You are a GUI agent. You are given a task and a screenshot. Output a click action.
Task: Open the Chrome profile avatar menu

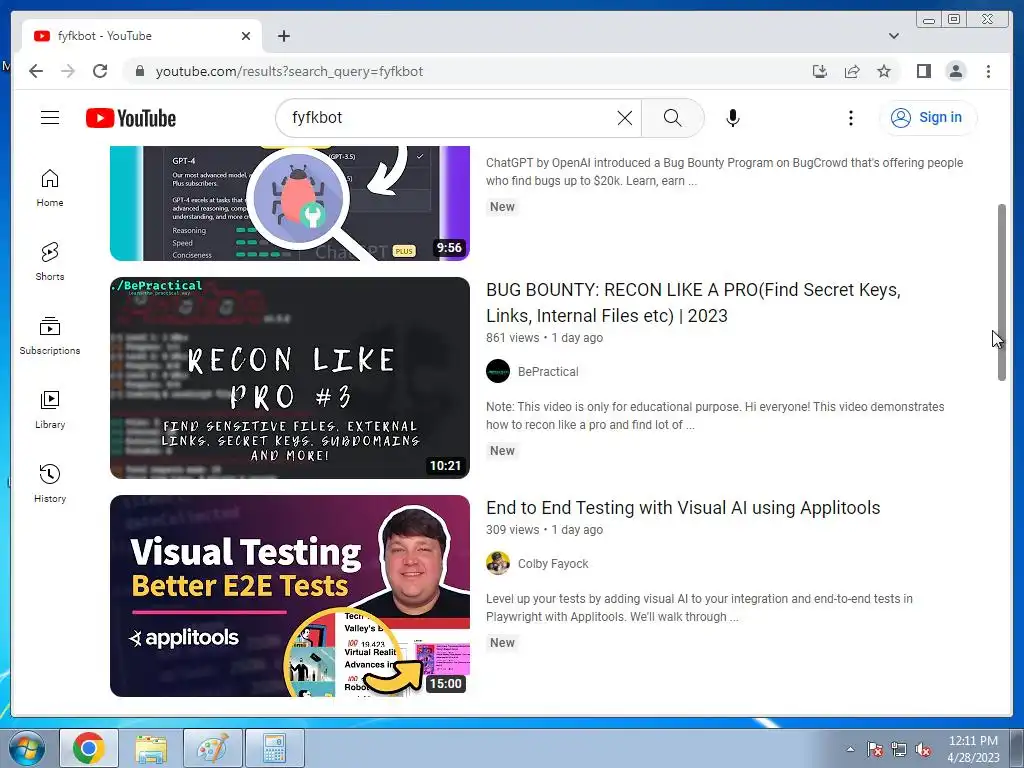click(x=955, y=71)
